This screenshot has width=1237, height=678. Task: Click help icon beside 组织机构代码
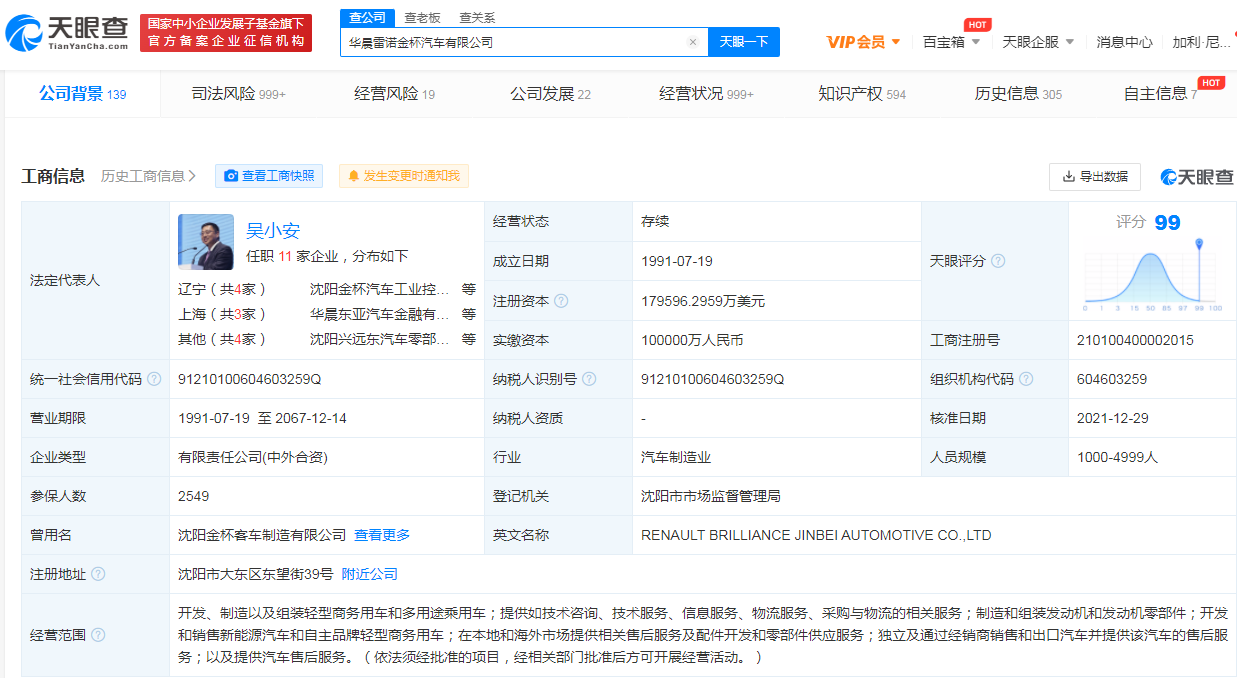point(1025,379)
